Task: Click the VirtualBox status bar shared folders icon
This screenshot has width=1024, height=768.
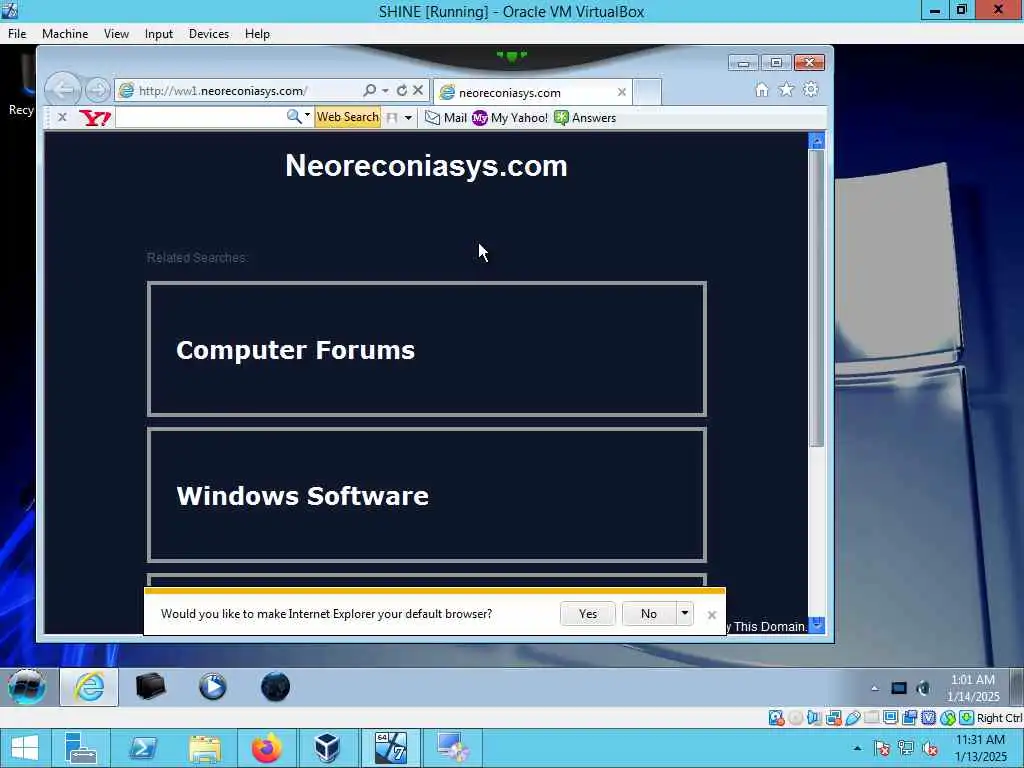Action: point(871,718)
